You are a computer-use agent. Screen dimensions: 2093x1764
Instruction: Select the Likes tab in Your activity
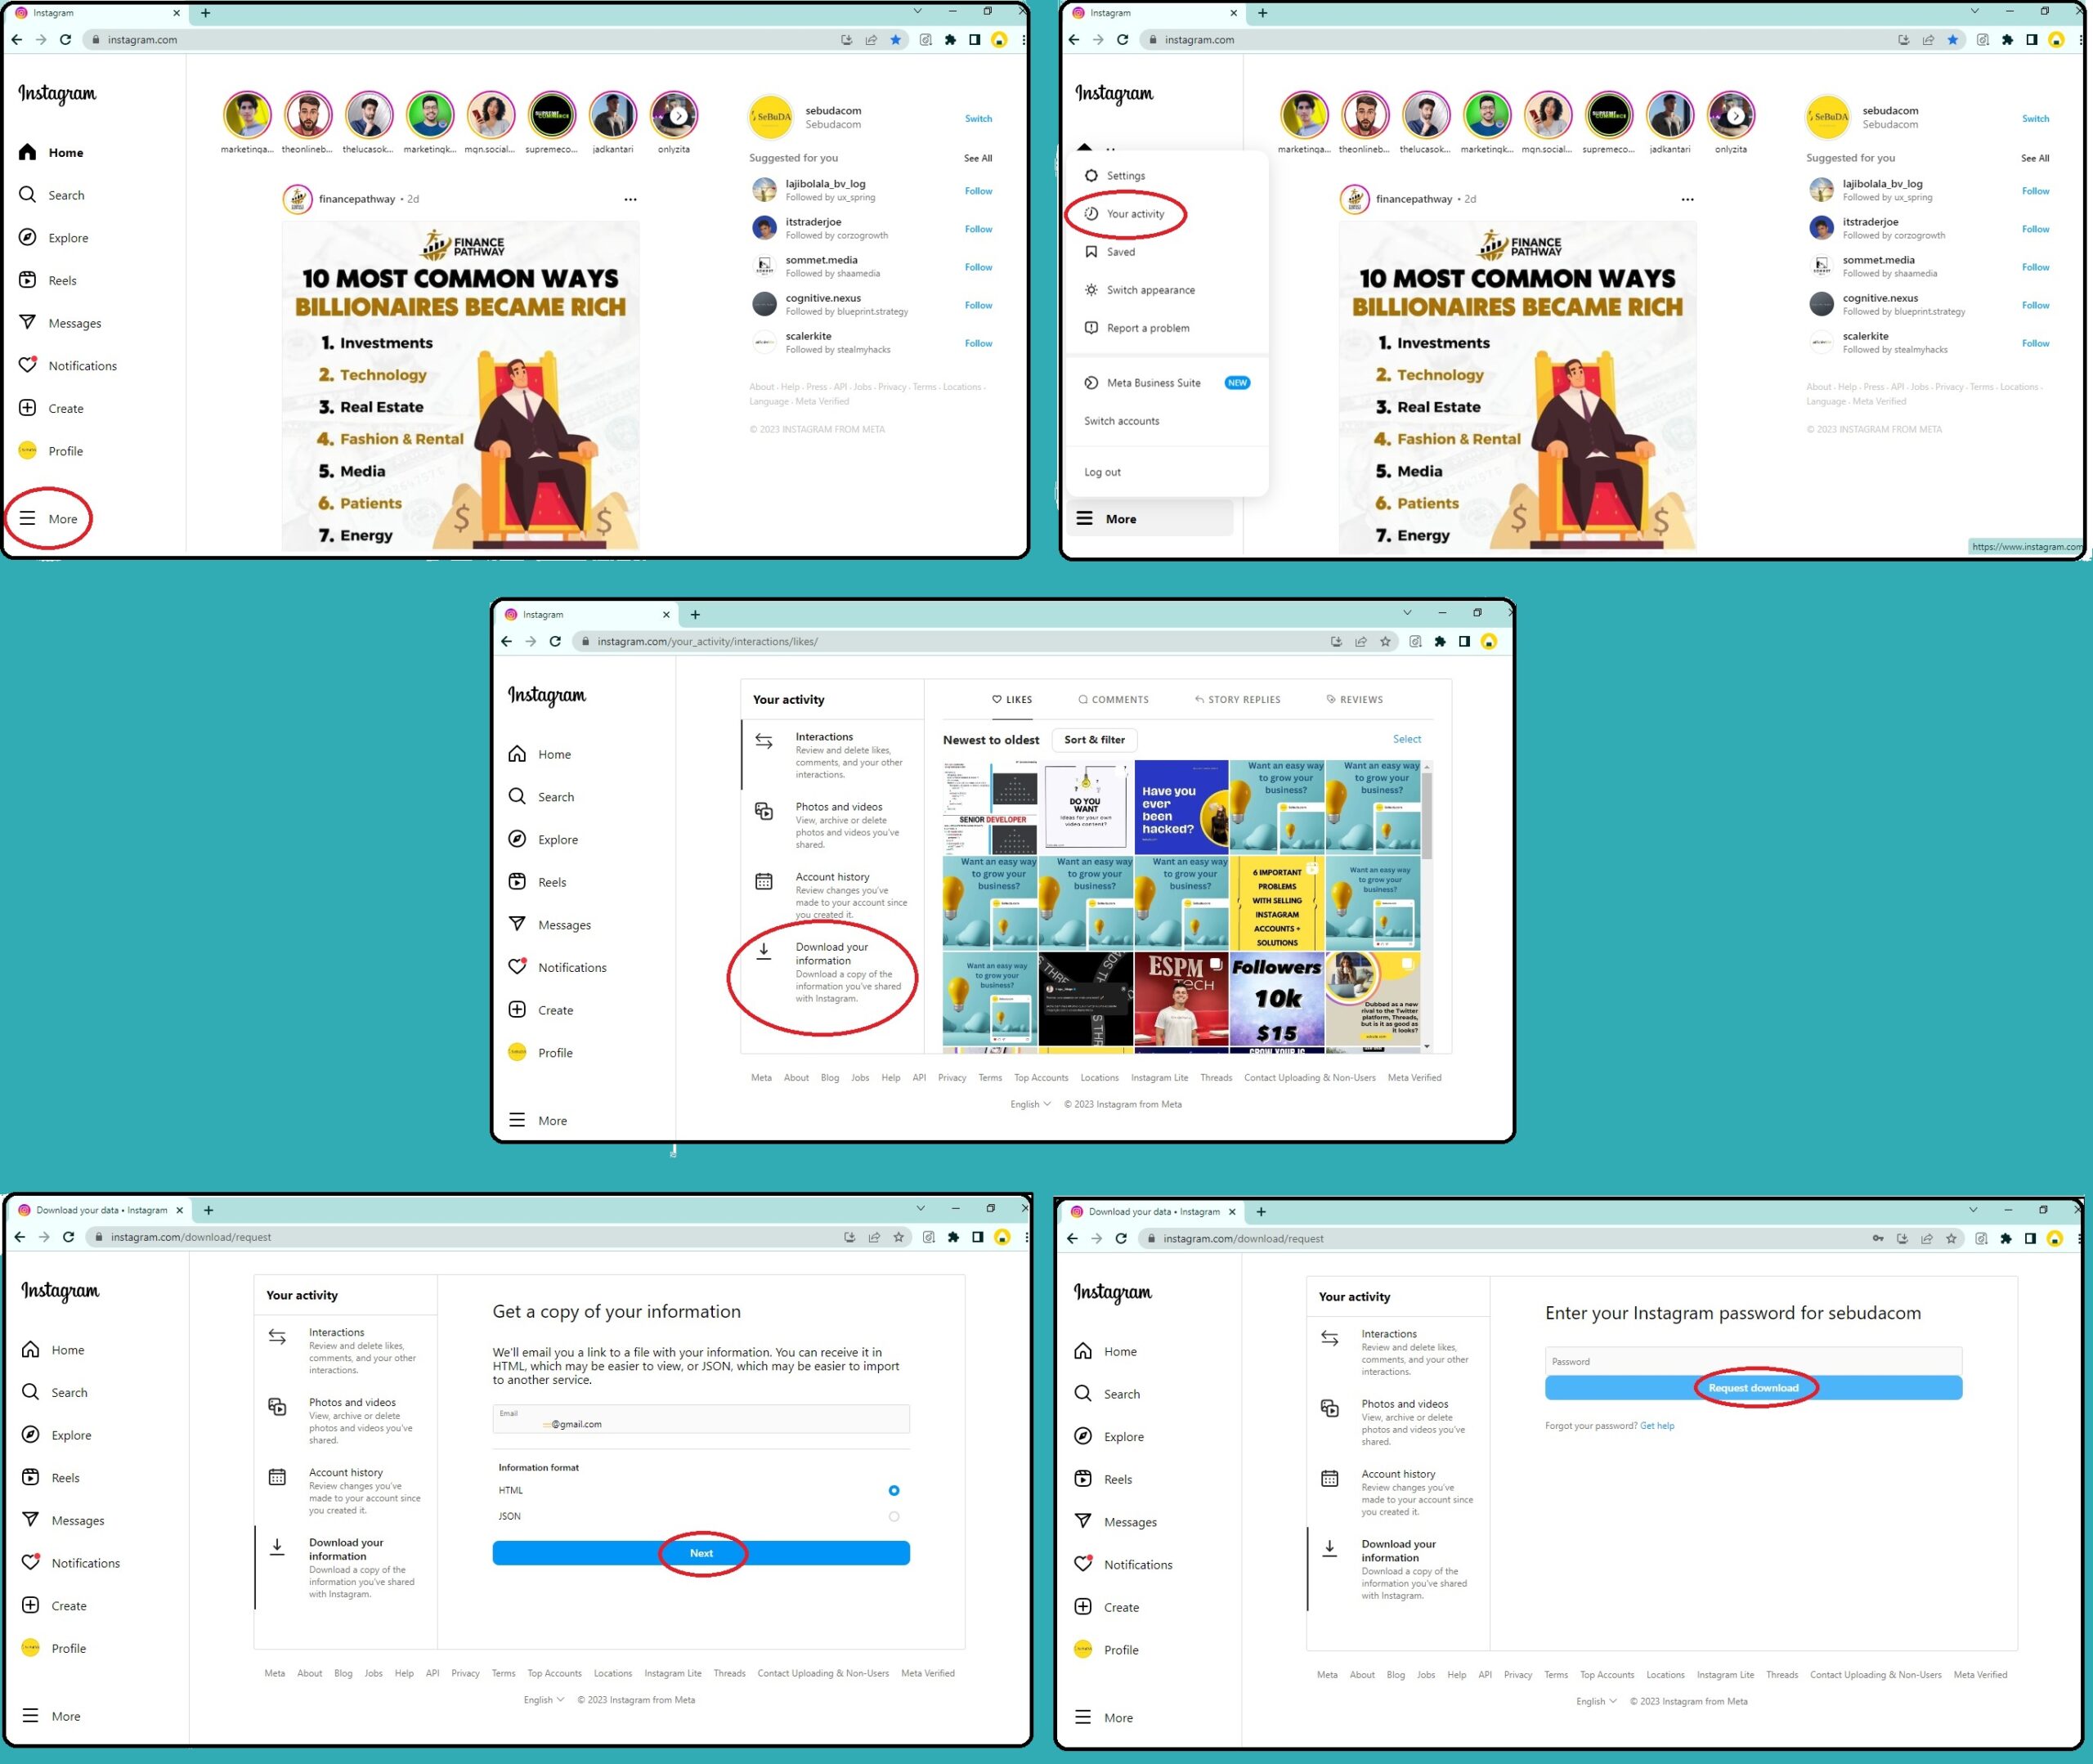click(x=1011, y=698)
